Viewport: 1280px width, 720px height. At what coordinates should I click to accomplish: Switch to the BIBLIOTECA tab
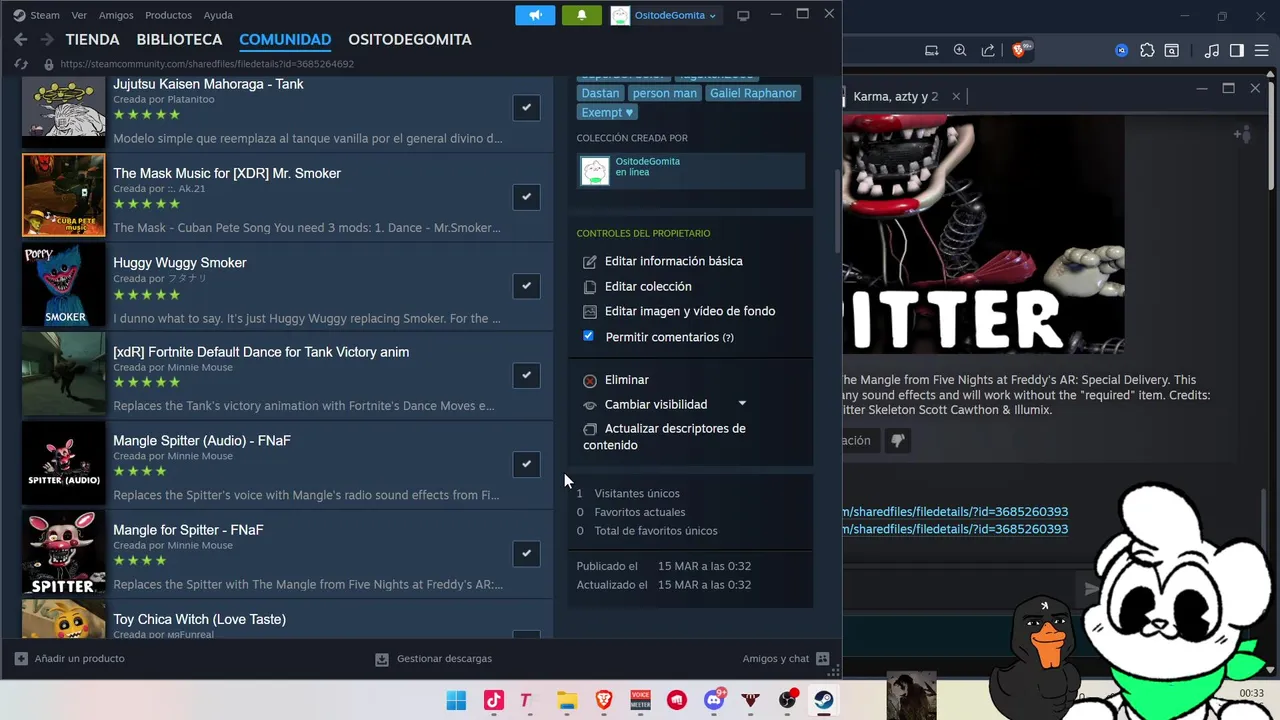point(179,39)
